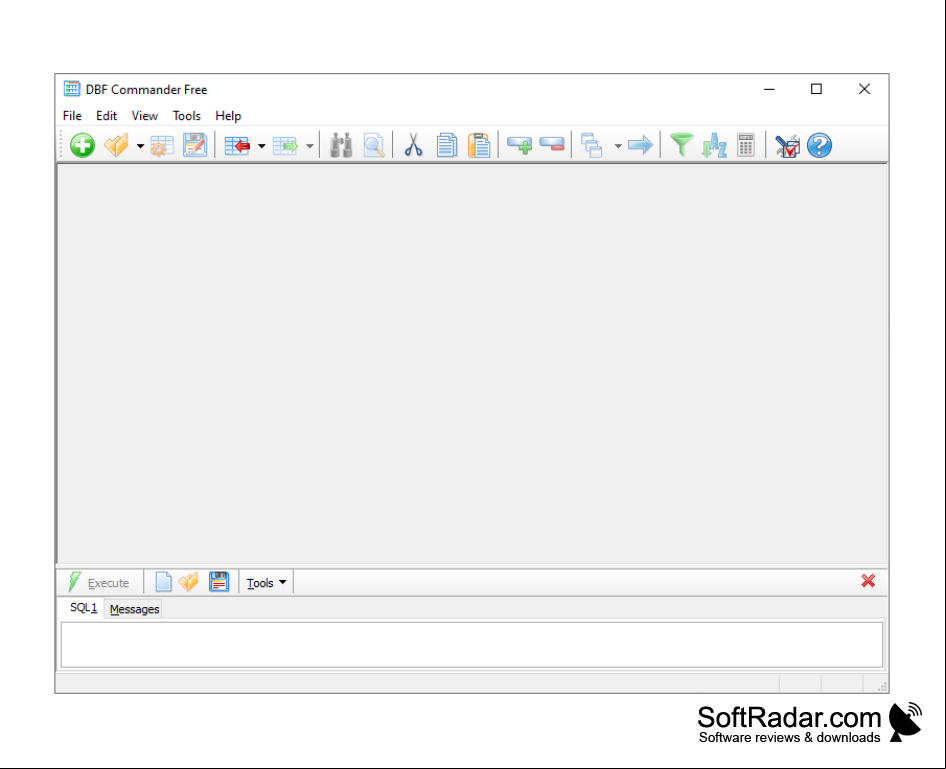Click the Paste clipboard icon

click(479, 145)
